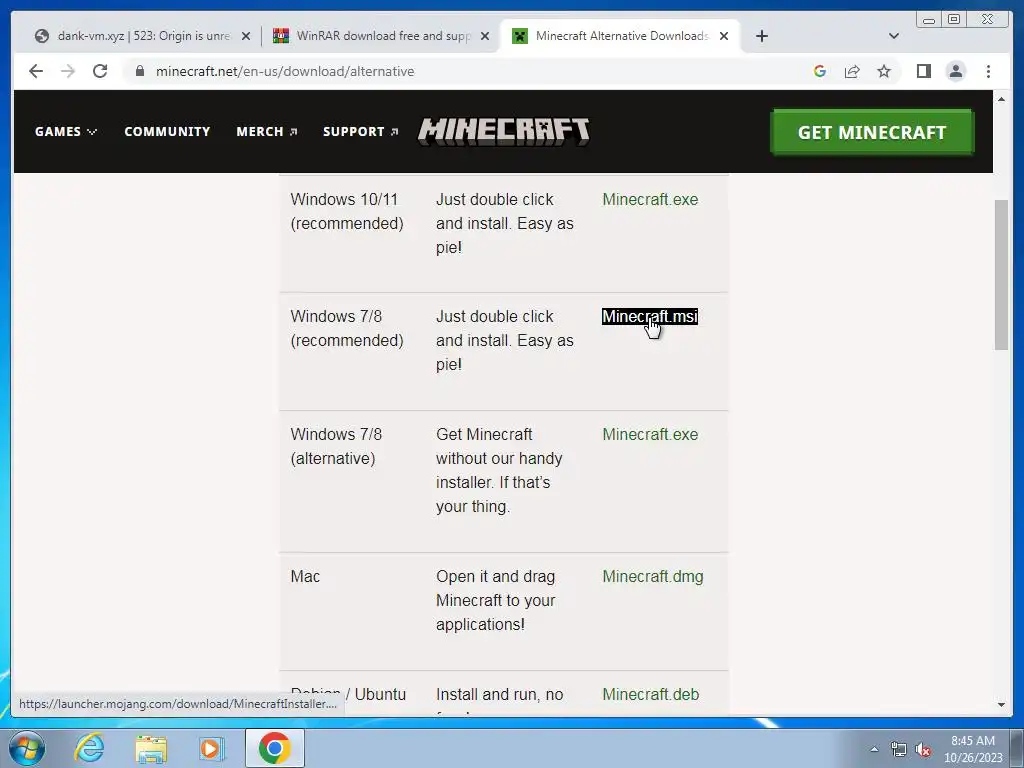This screenshot has width=1024, height=768.
Task: Open the Windows Start menu
Action: coord(26,748)
